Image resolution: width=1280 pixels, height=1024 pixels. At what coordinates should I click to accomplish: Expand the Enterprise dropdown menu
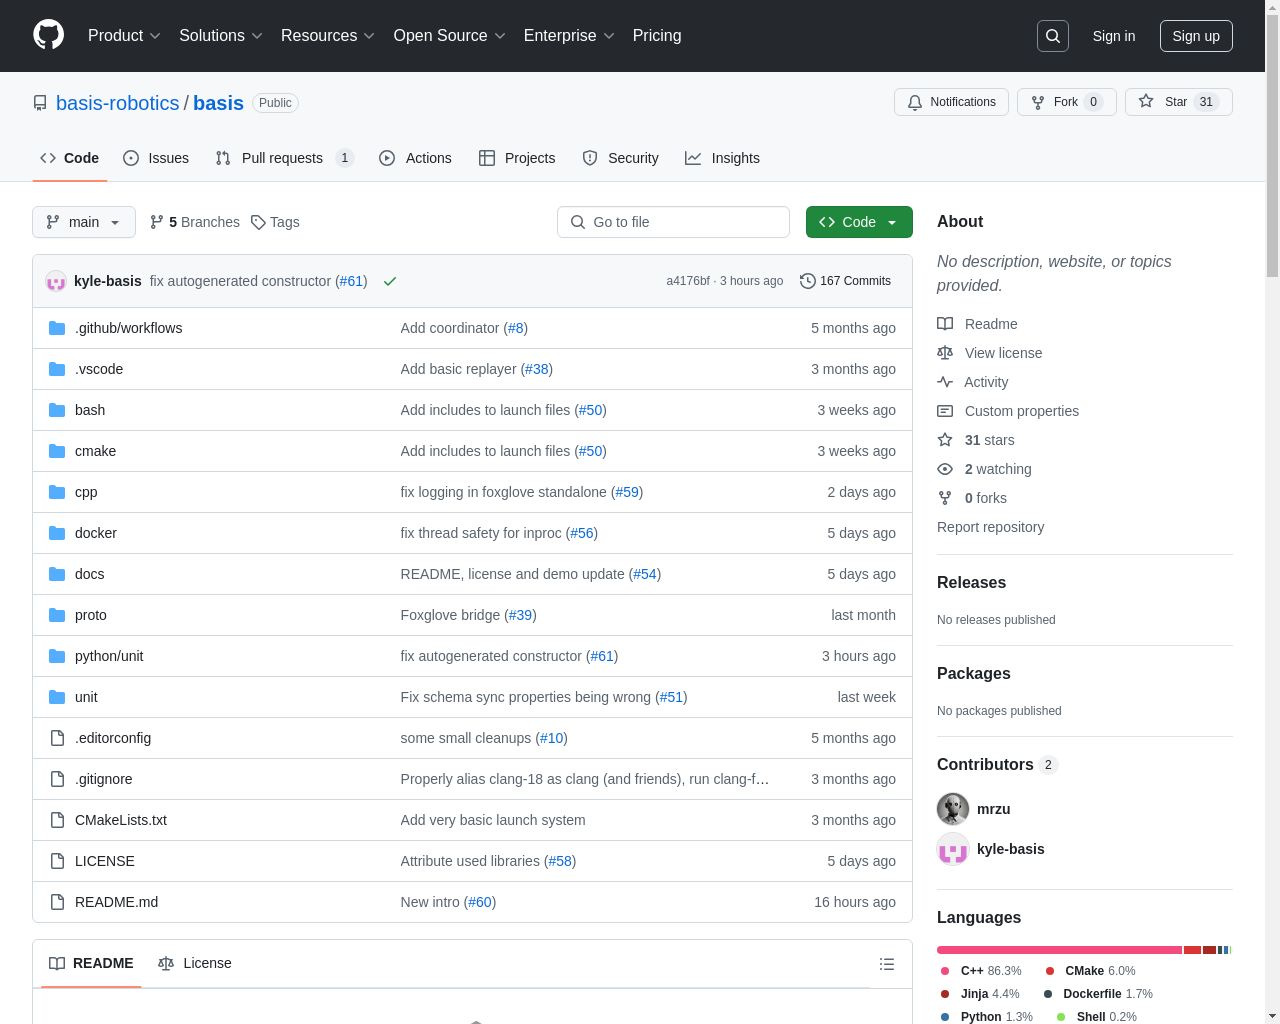point(570,35)
